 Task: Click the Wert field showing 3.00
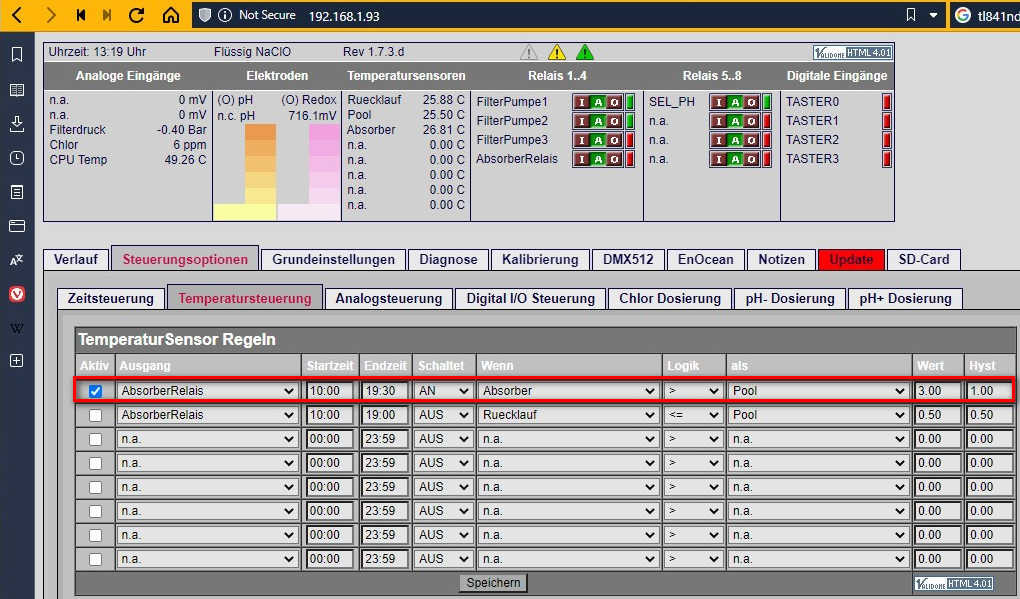click(x=937, y=391)
